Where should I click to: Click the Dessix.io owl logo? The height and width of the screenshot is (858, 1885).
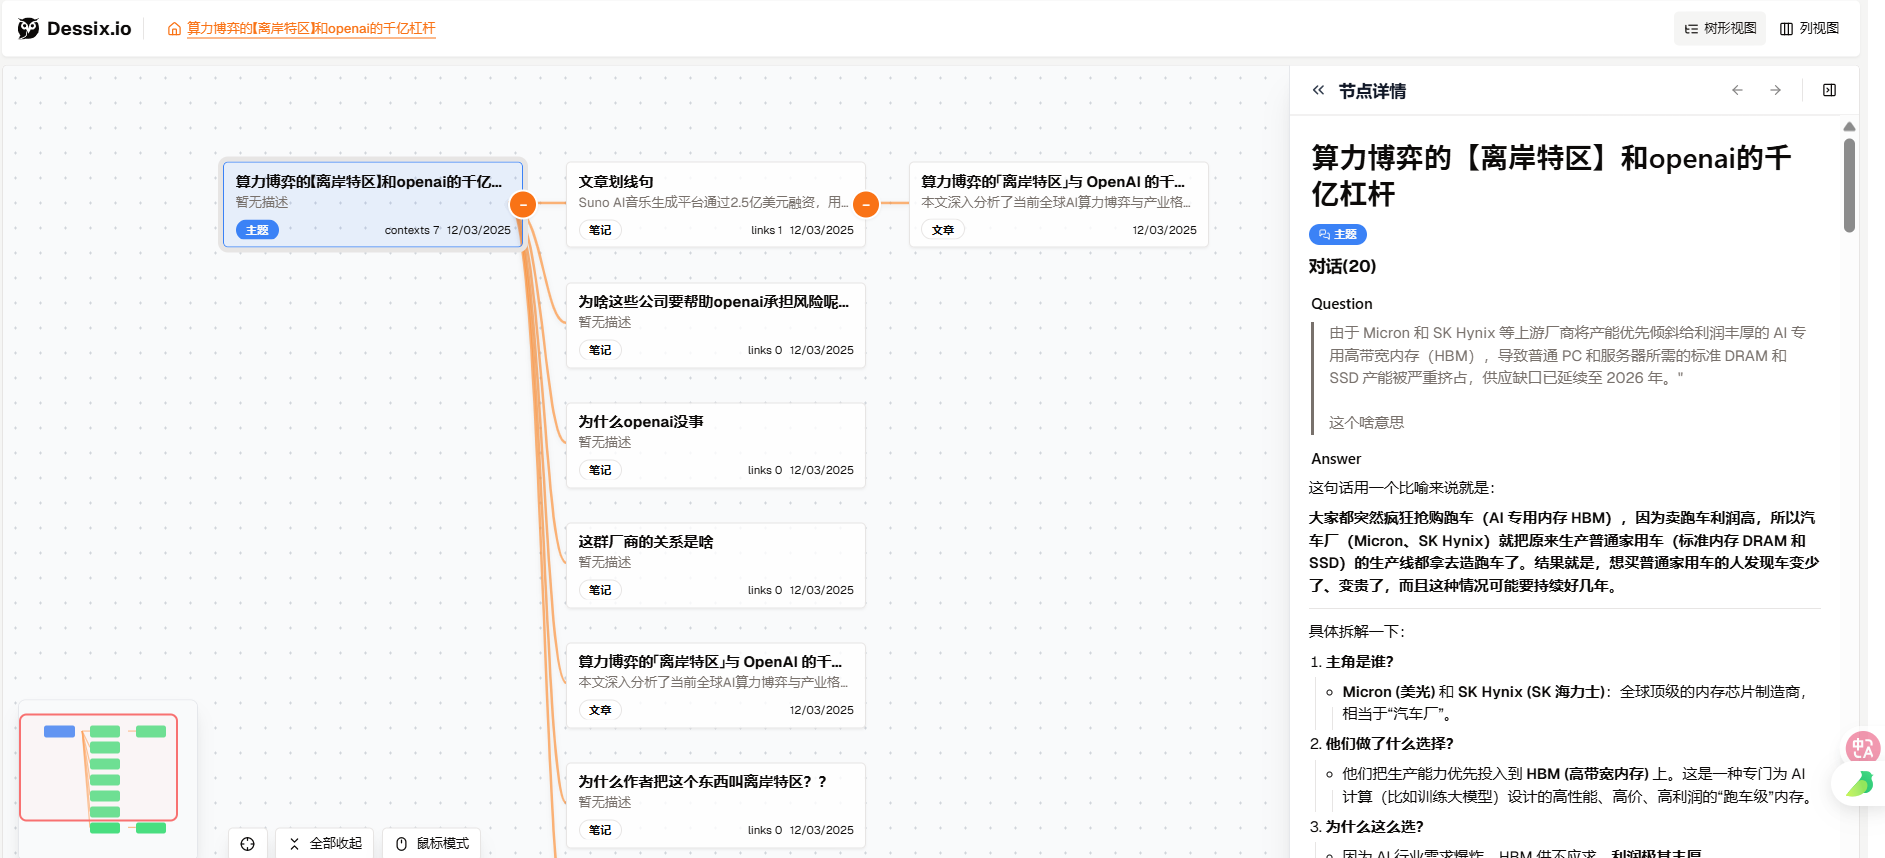pyautogui.click(x=28, y=28)
